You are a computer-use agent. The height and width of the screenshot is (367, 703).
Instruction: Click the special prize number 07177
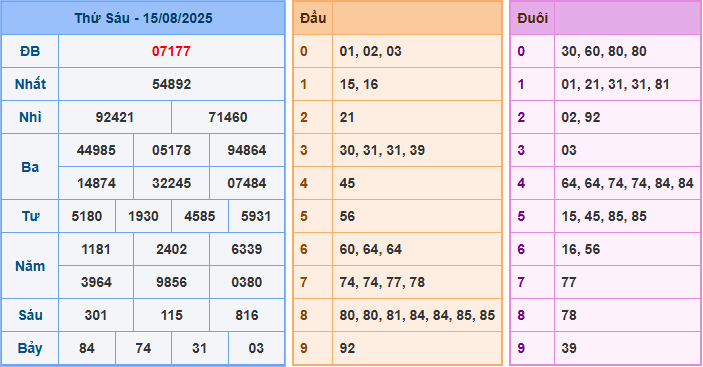pyautogui.click(x=171, y=51)
